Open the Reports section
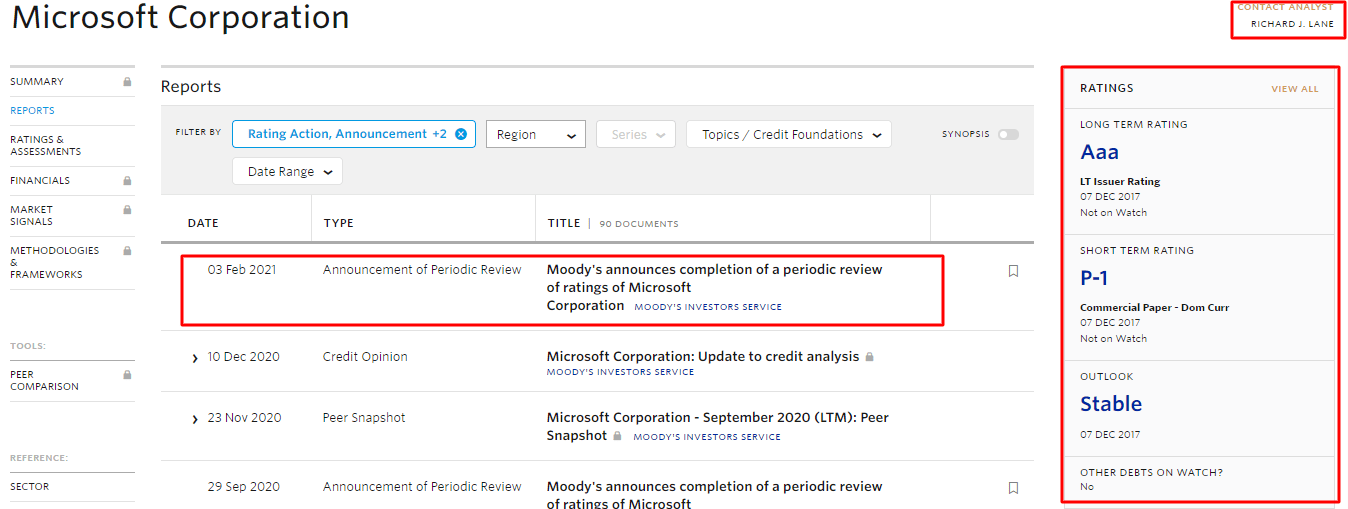Viewport: 1348px width, 509px height. [32, 111]
